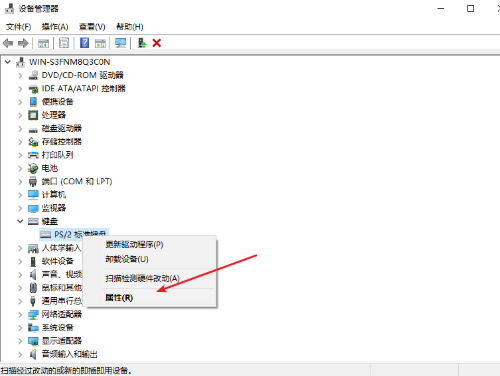500x376 pixels.
Task: Collapse the WIN-S3FNM8Q3C0N root node
Action: pyautogui.click(x=8, y=62)
